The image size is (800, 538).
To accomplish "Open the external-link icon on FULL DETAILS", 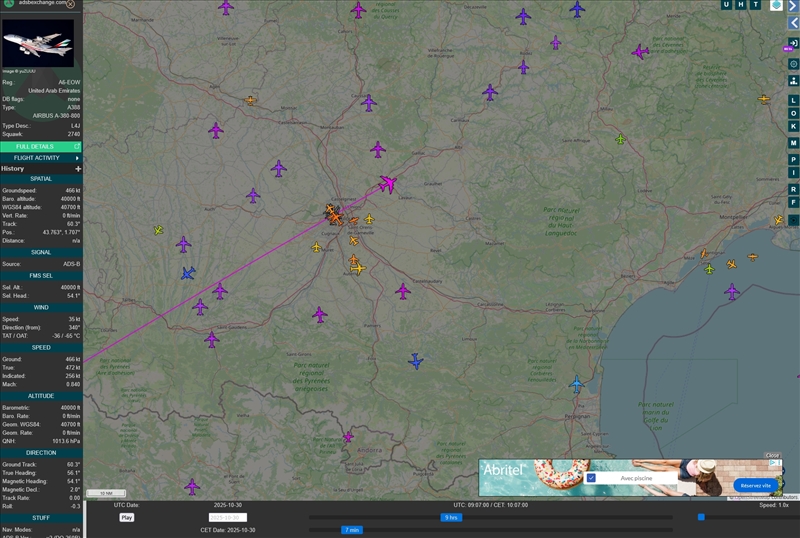I will coord(77,146).
